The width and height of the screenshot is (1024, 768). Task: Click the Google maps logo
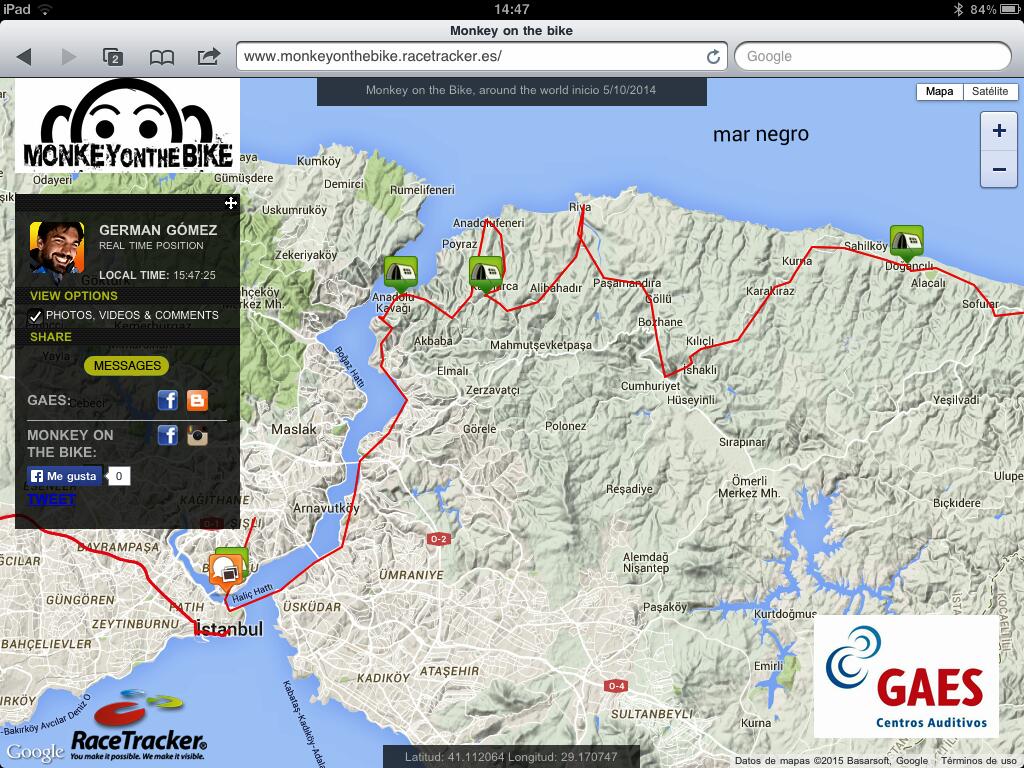35,752
